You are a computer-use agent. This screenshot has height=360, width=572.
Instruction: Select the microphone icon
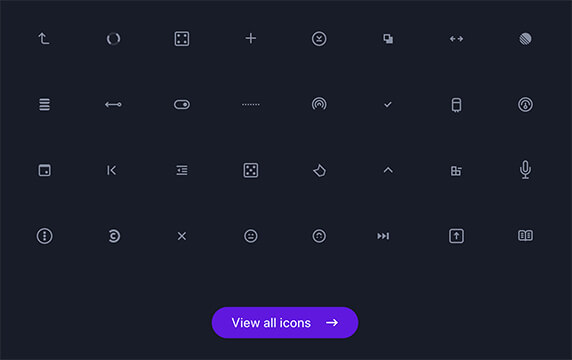[525, 170]
